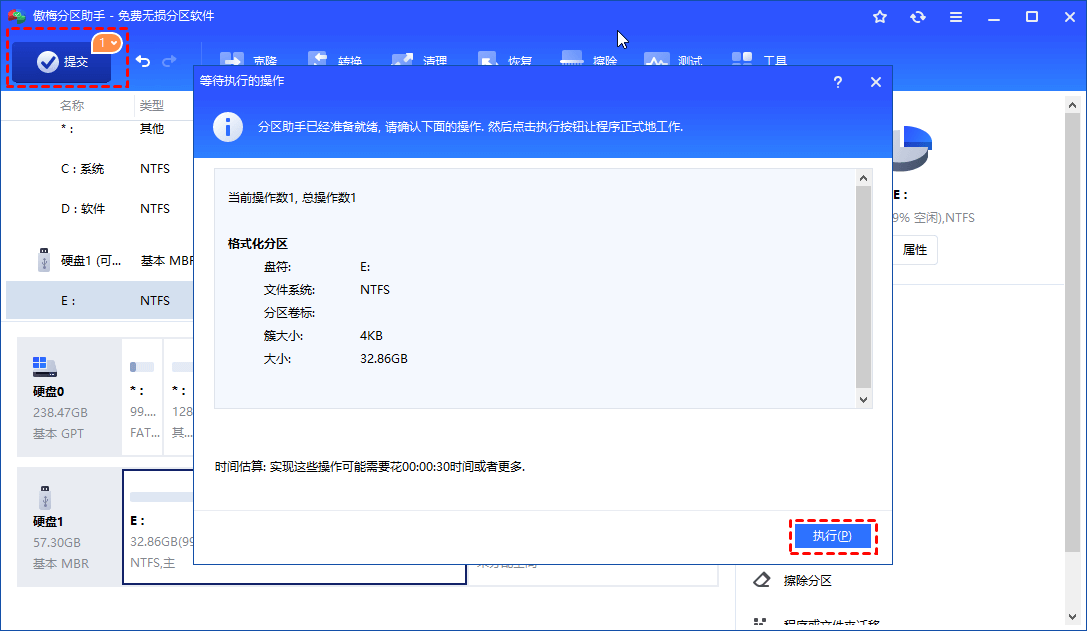Open the Clean (清理) tool
The height and width of the screenshot is (631, 1087).
point(420,60)
